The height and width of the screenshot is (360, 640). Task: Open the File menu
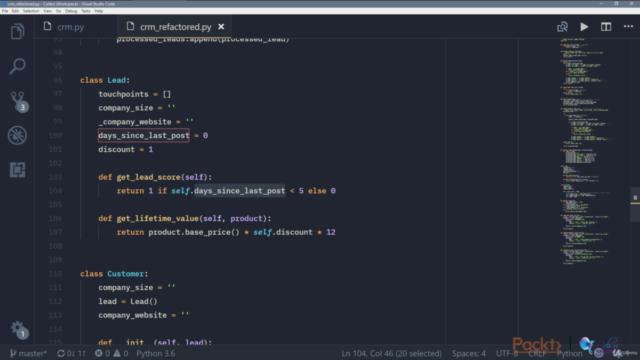5,11
